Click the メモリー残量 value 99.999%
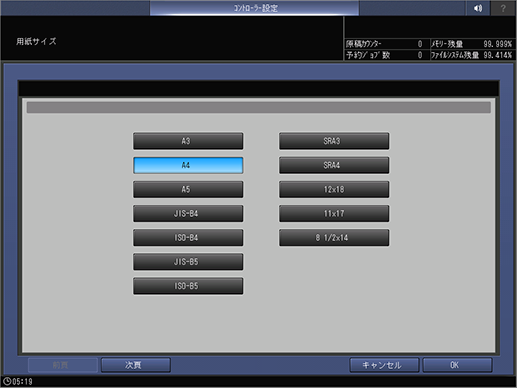 (x=497, y=44)
